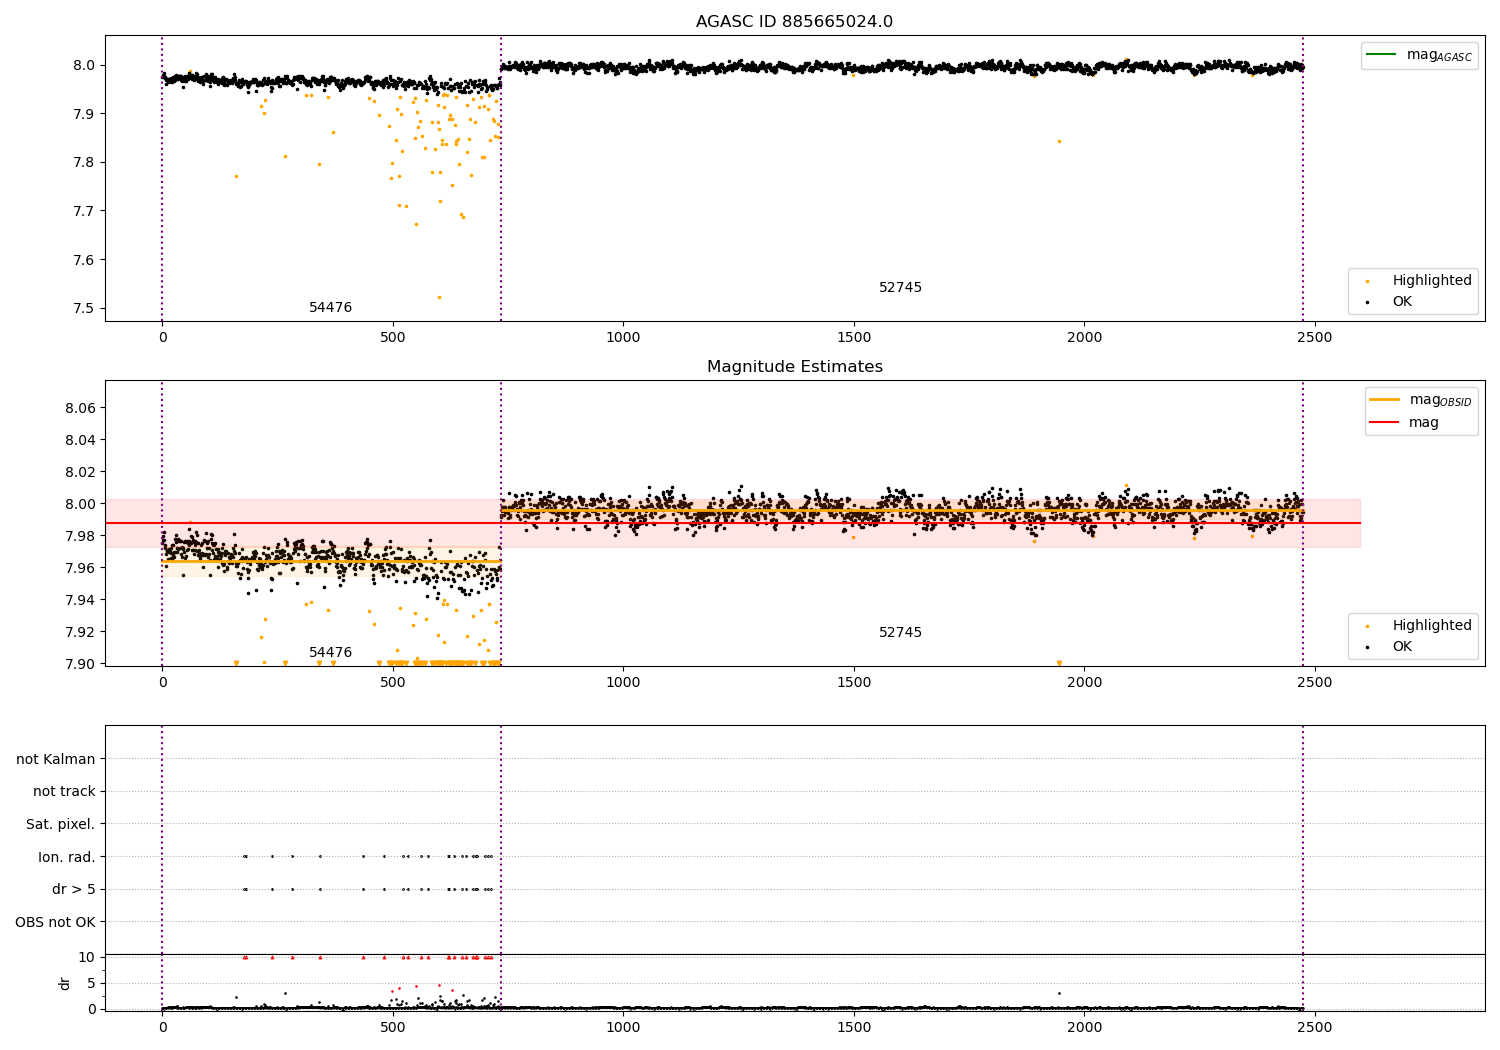Click the orange triangle marker near 2000 in middle panel
The width and height of the screenshot is (1500, 1050).
[1059, 663]
